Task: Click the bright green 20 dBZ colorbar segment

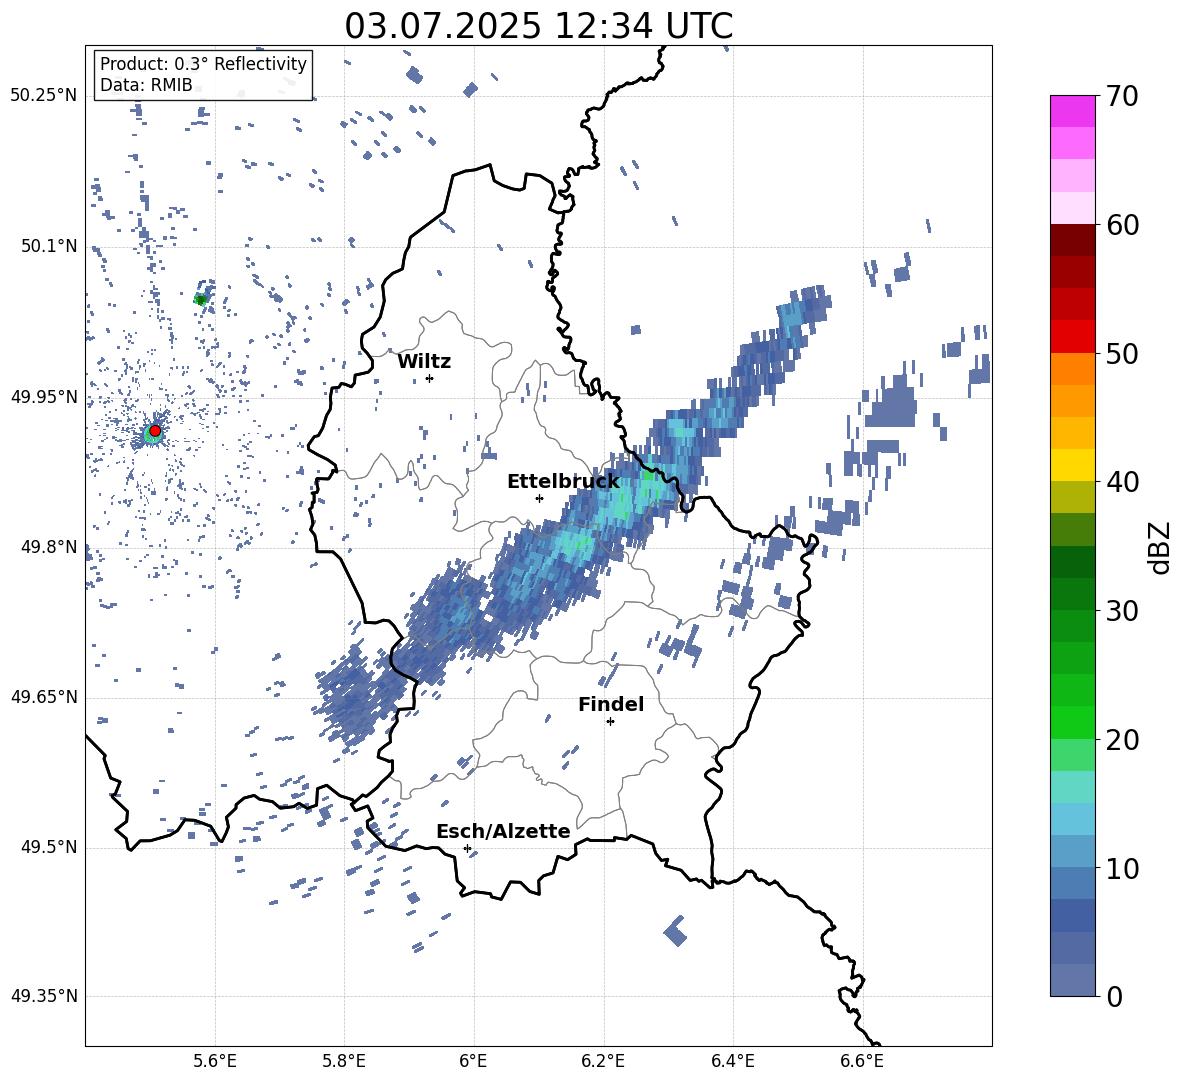Action: (1072, 722)
